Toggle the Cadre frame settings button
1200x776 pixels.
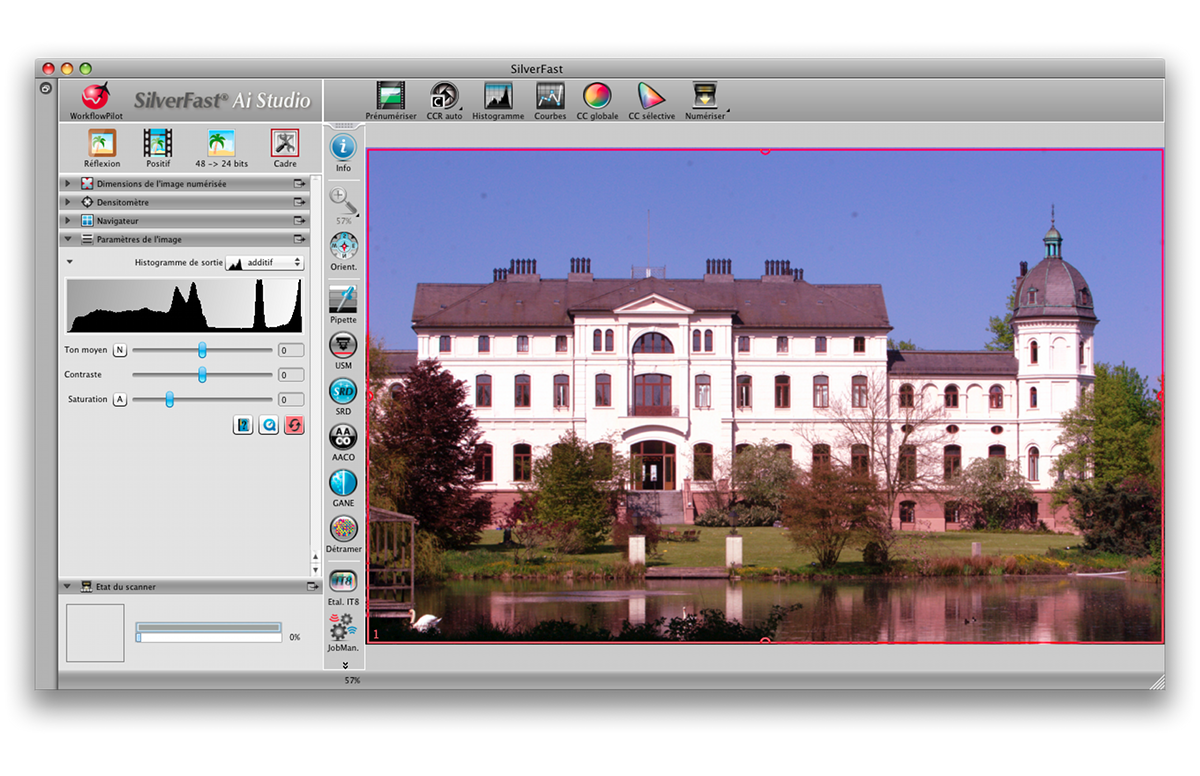285,143
